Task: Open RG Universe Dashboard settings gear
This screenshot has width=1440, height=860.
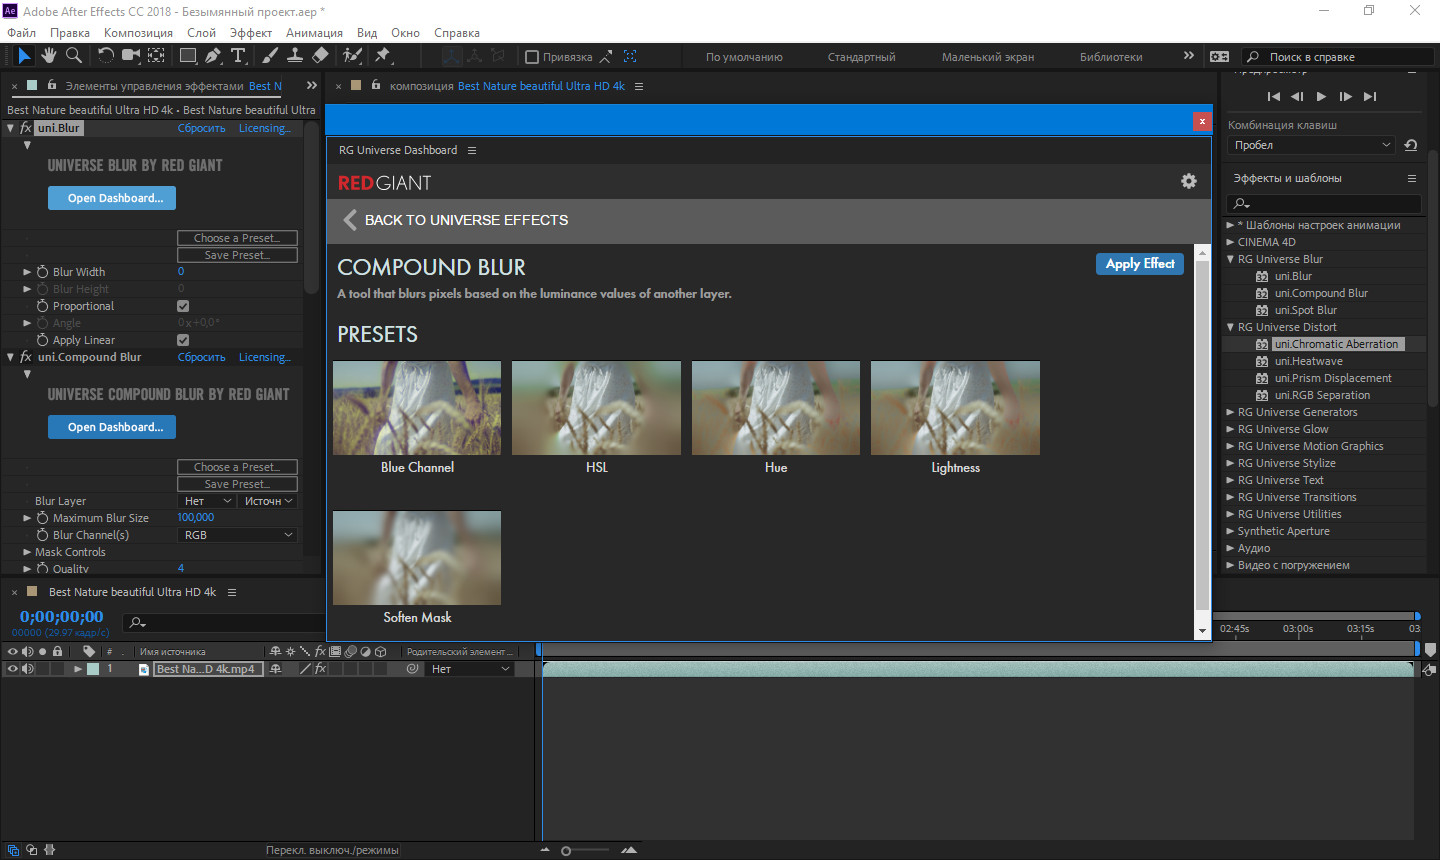Action: [x=1188, y=181]
